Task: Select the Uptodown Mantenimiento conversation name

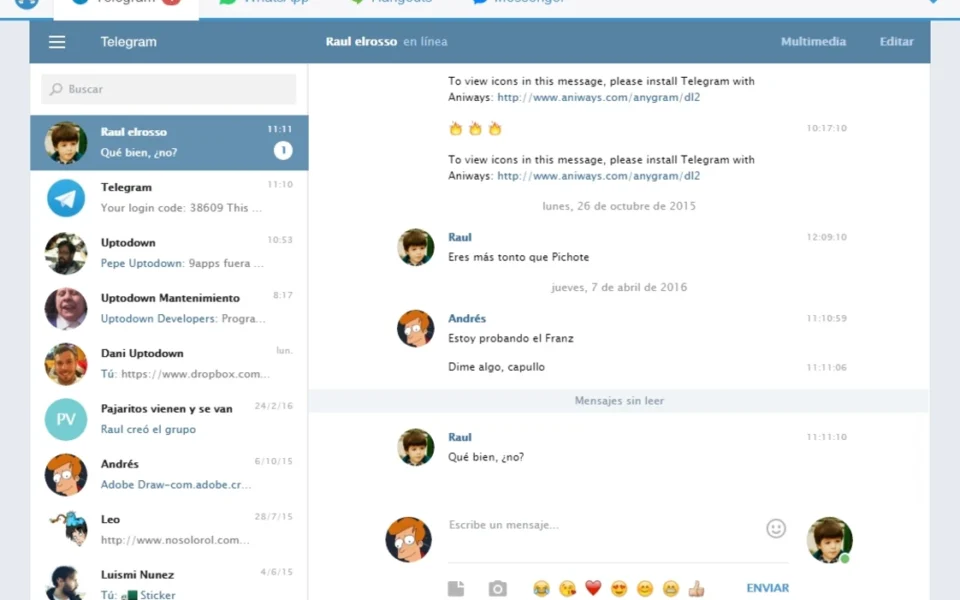Action: (x=170, y=298)
